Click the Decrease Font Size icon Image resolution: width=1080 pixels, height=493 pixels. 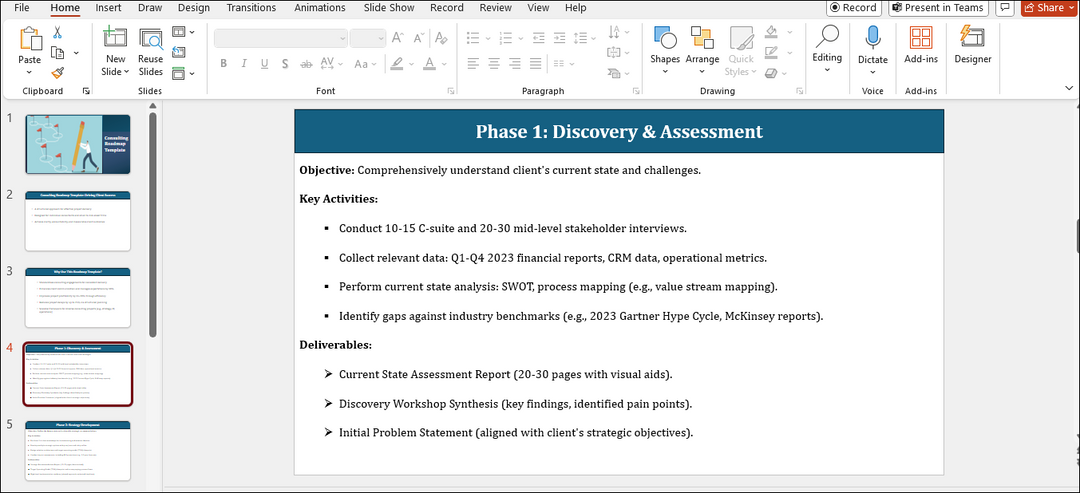(419, 37)
